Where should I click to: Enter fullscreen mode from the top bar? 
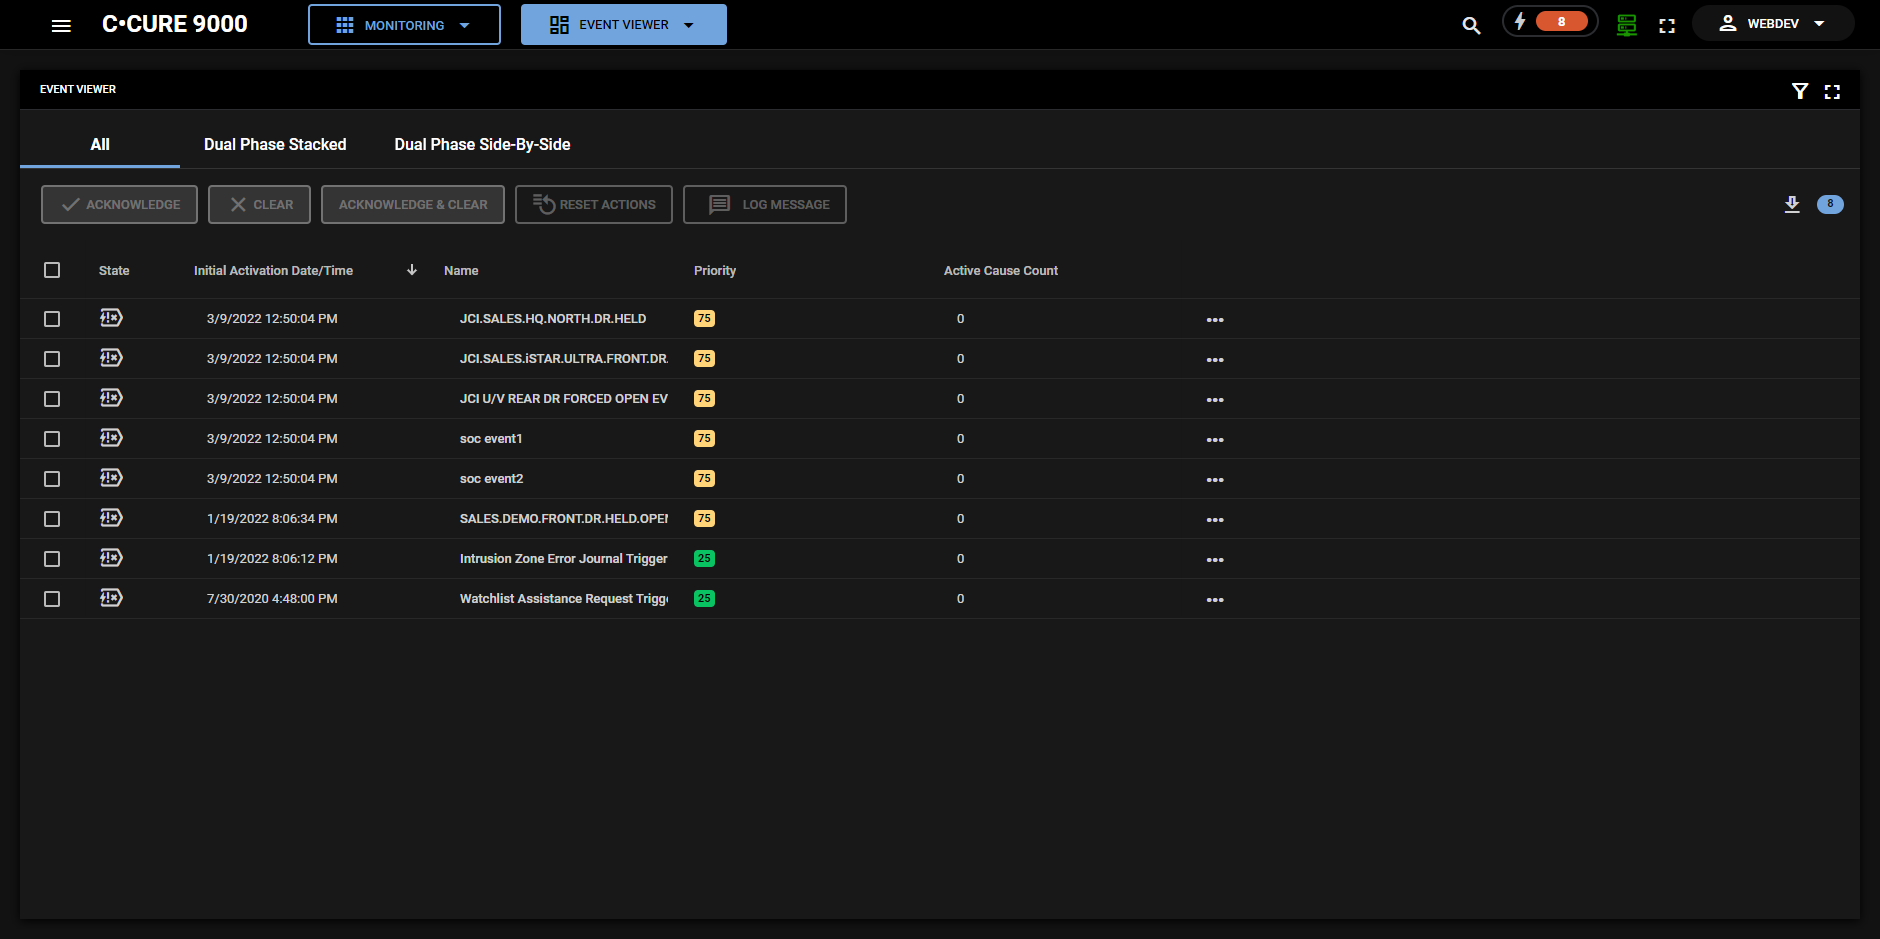1667,25
